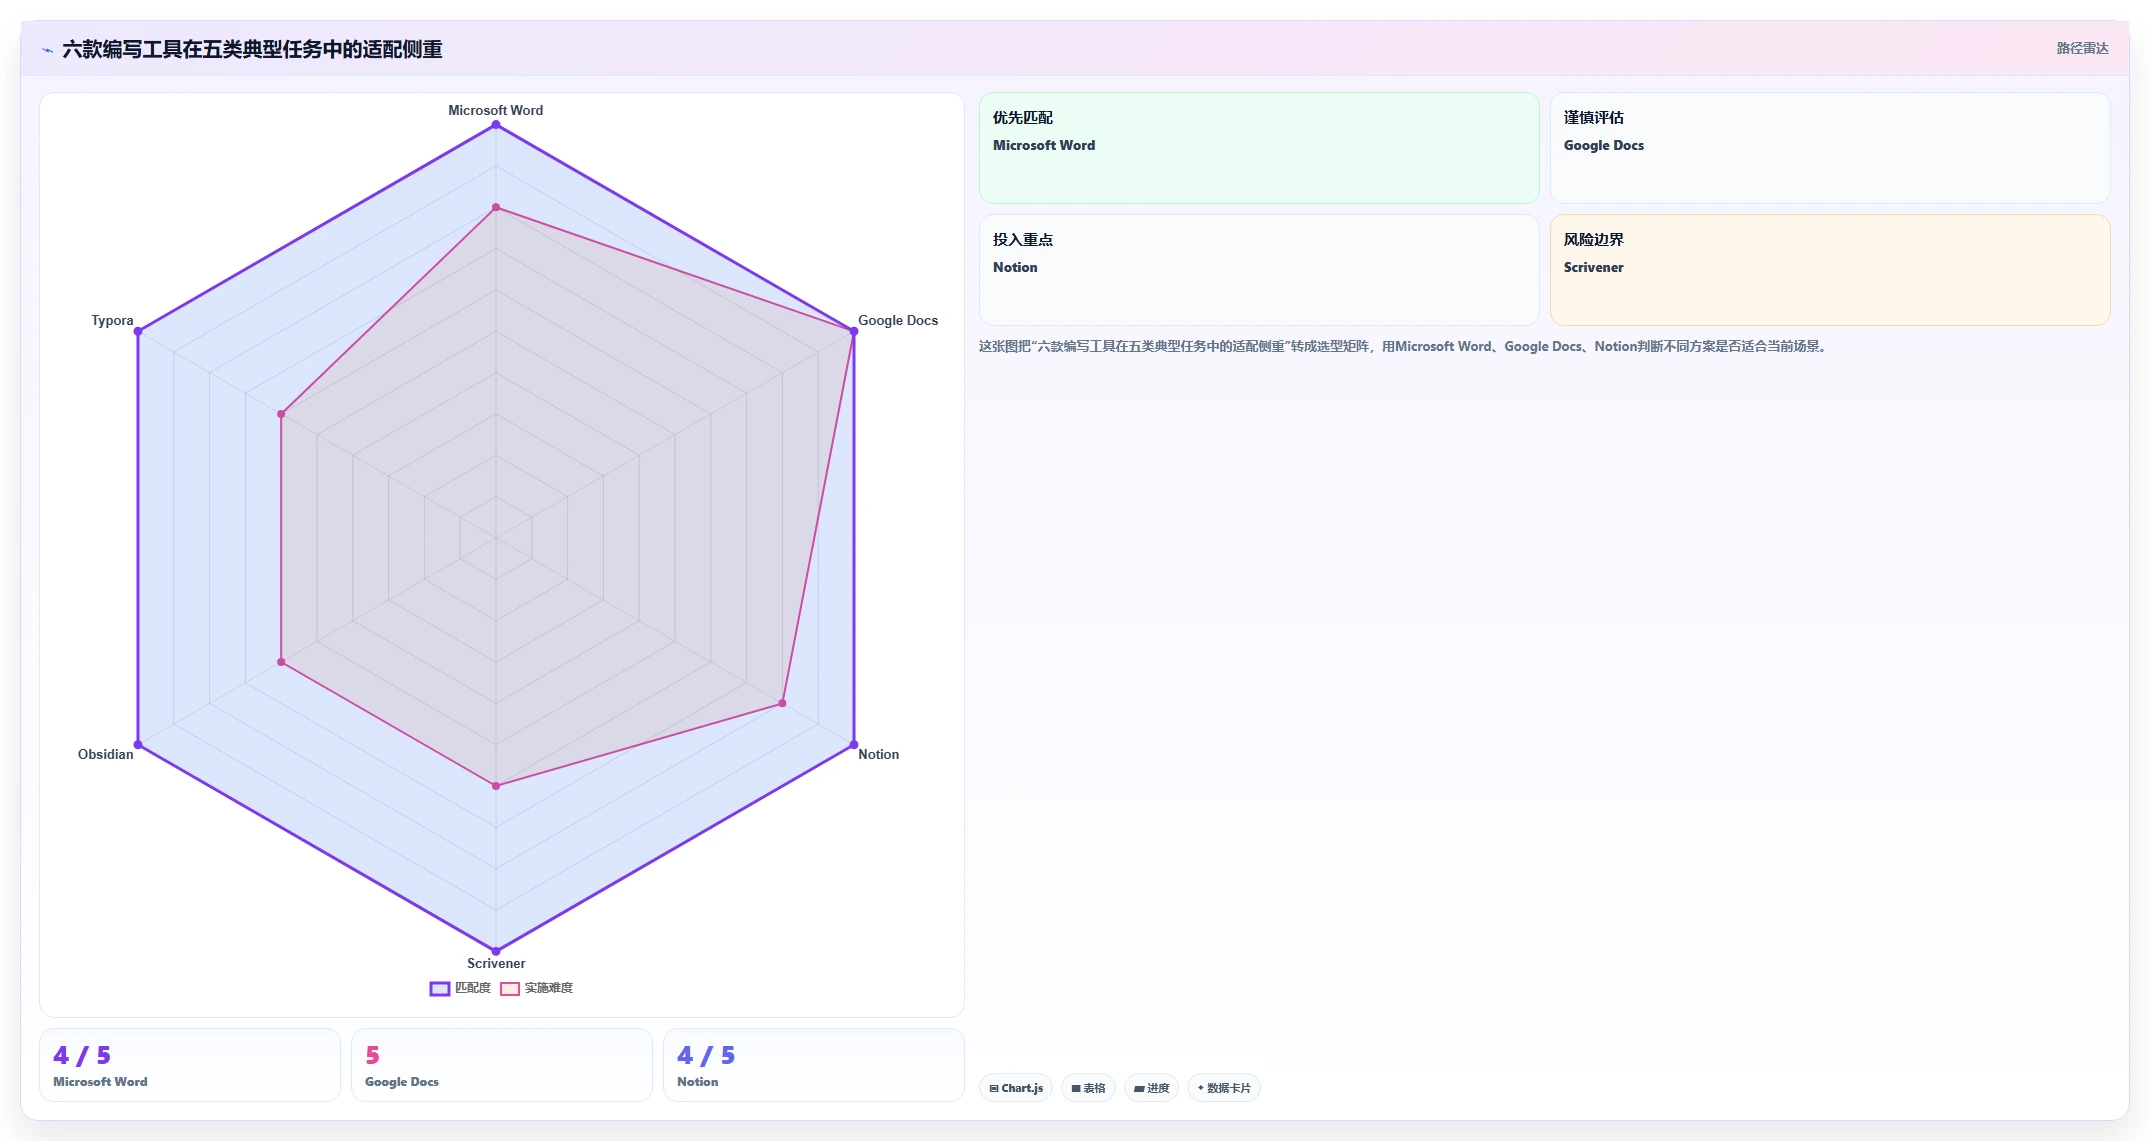Click the Google Docs radar axis label
Image resolution: width=2150 pixels, height=1141 pixels.
click(898, 320)
